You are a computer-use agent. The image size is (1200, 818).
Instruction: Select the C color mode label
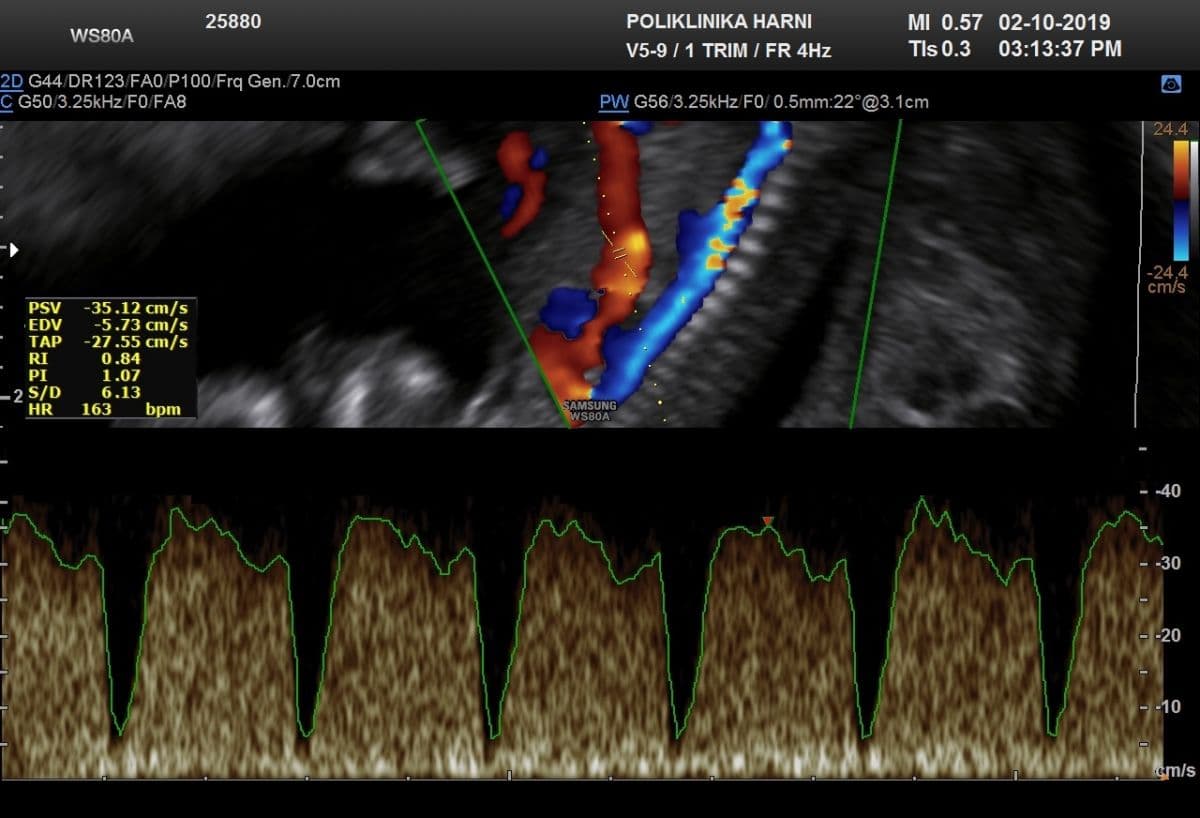tap(8, 101)
